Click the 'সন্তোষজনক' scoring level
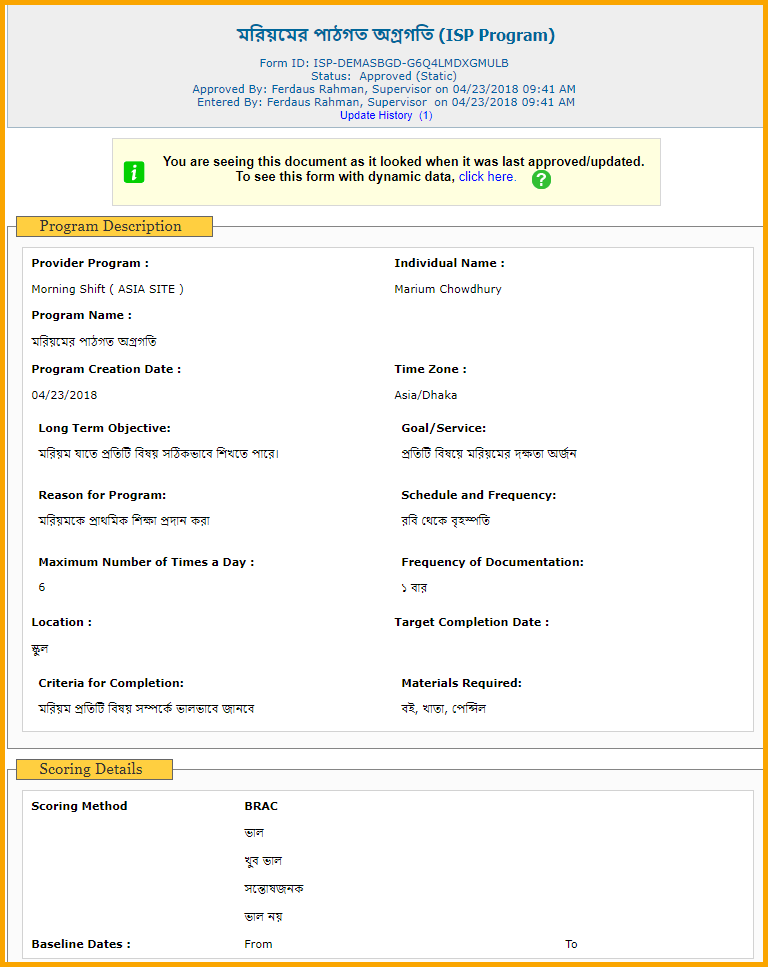The height and width of the screenshot is (967, 768). point(274,889)
